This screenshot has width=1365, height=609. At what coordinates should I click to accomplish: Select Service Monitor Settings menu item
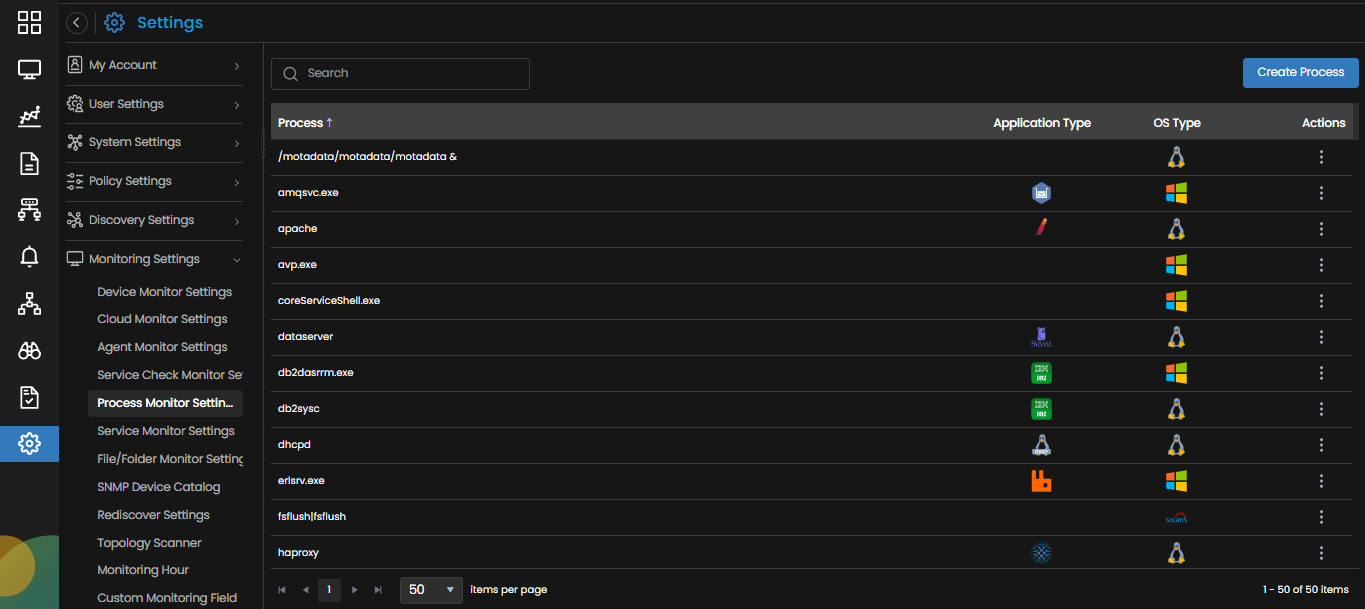pos(166,431)
